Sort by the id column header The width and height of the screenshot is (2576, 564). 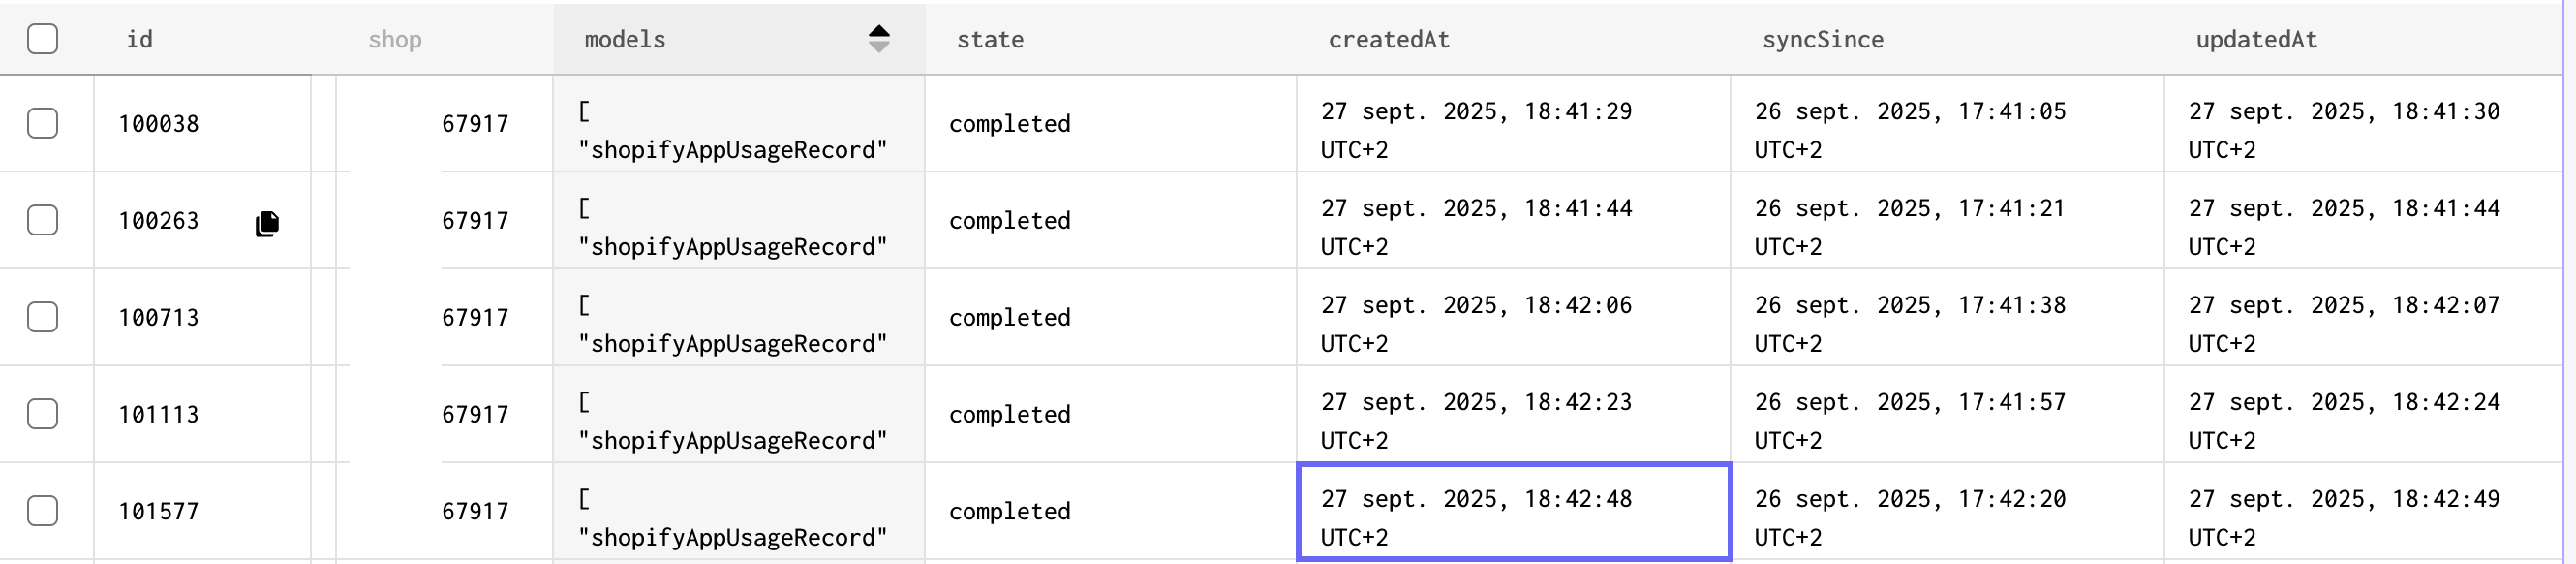coord(140,39)
